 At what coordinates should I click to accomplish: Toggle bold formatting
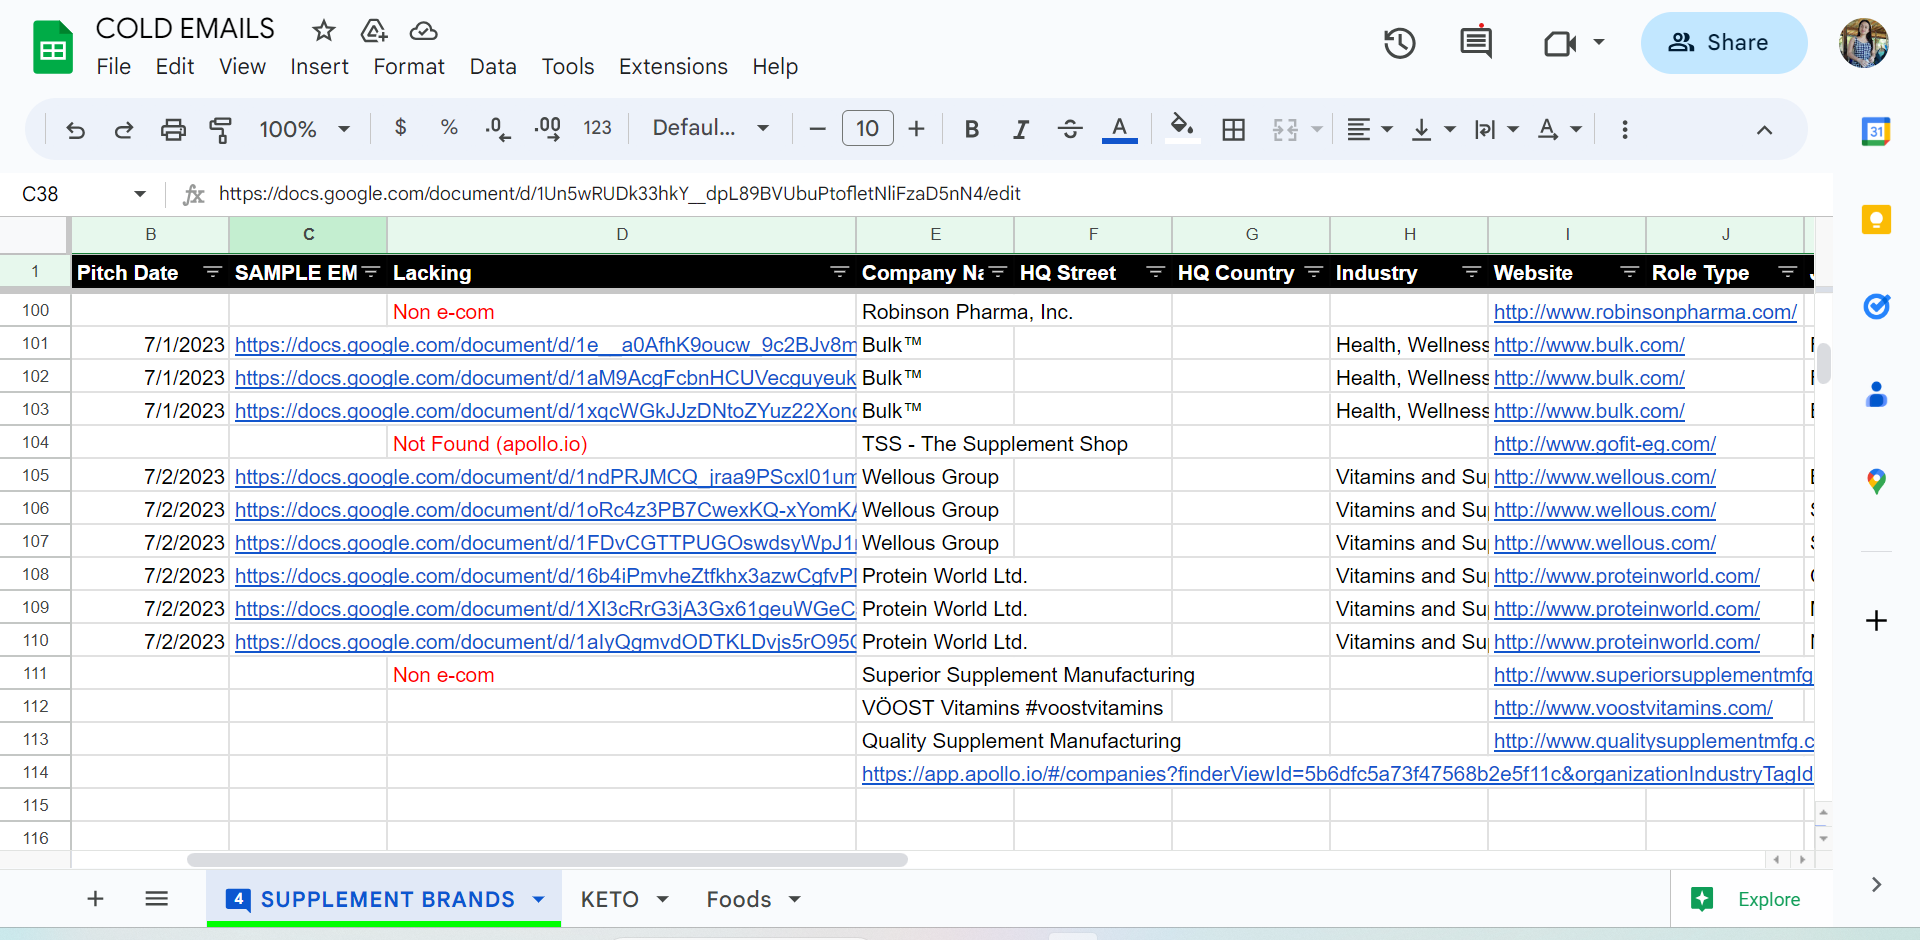(971, 129)
